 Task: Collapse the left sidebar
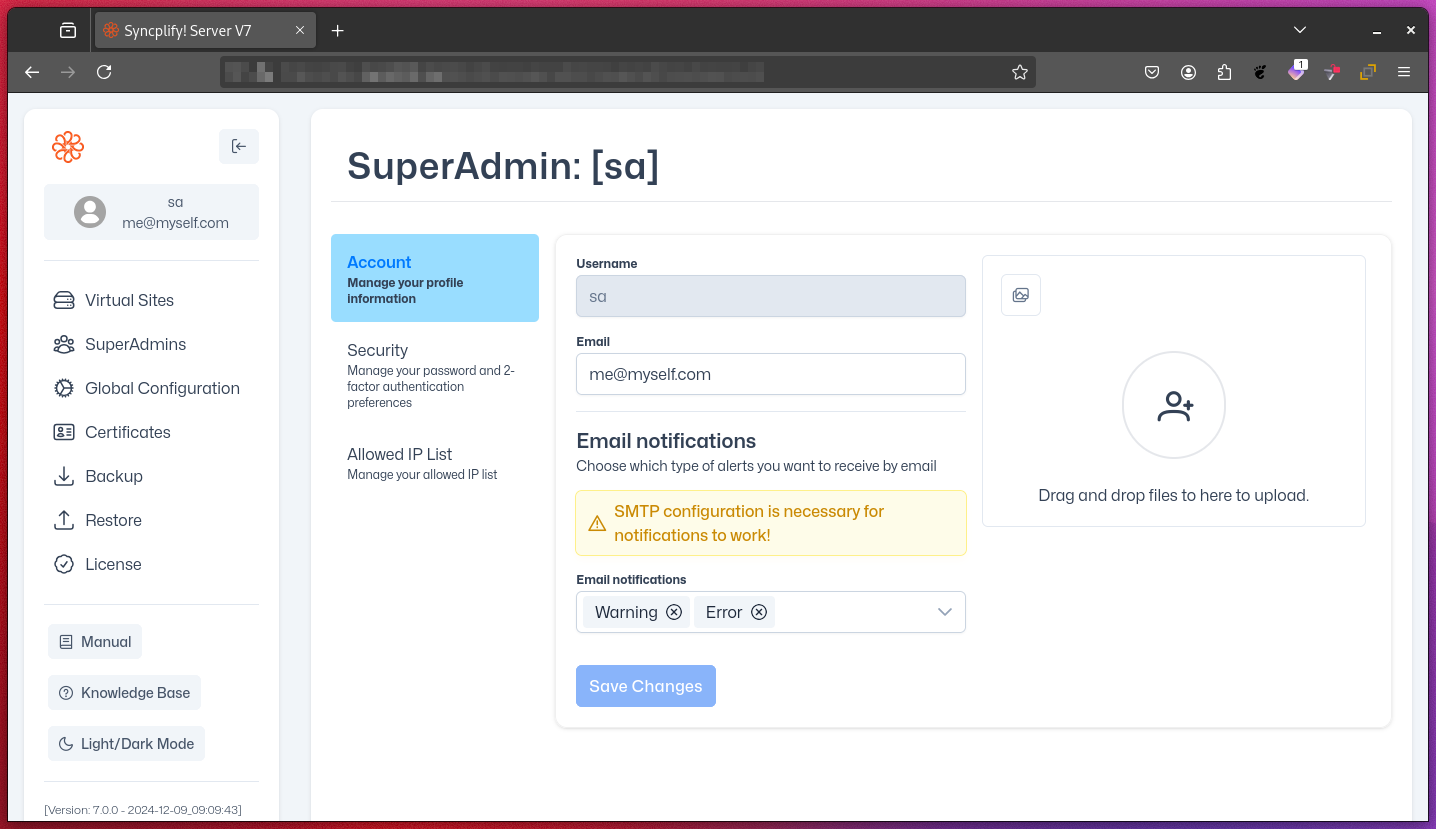click(x=239, y=146)
